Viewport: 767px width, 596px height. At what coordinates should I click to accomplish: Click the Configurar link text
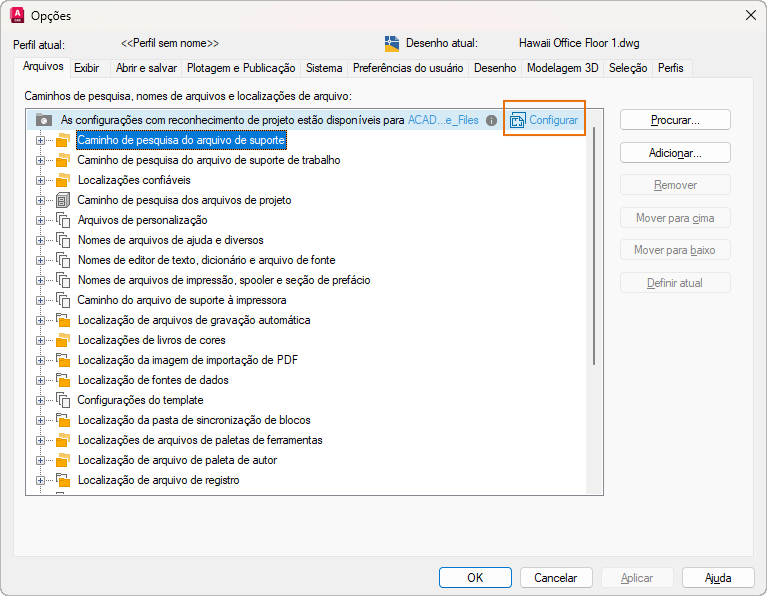[553, 120]
